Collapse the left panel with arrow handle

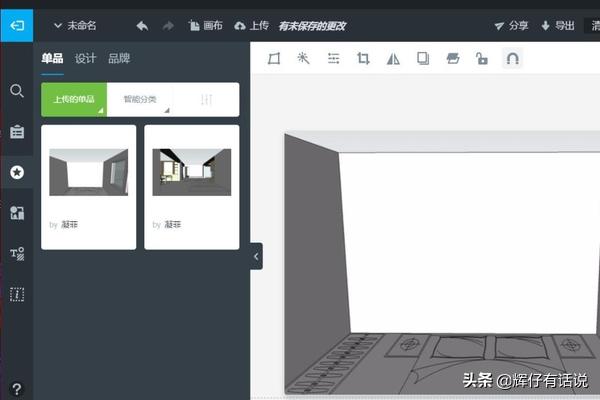click(x=256, y=256)
